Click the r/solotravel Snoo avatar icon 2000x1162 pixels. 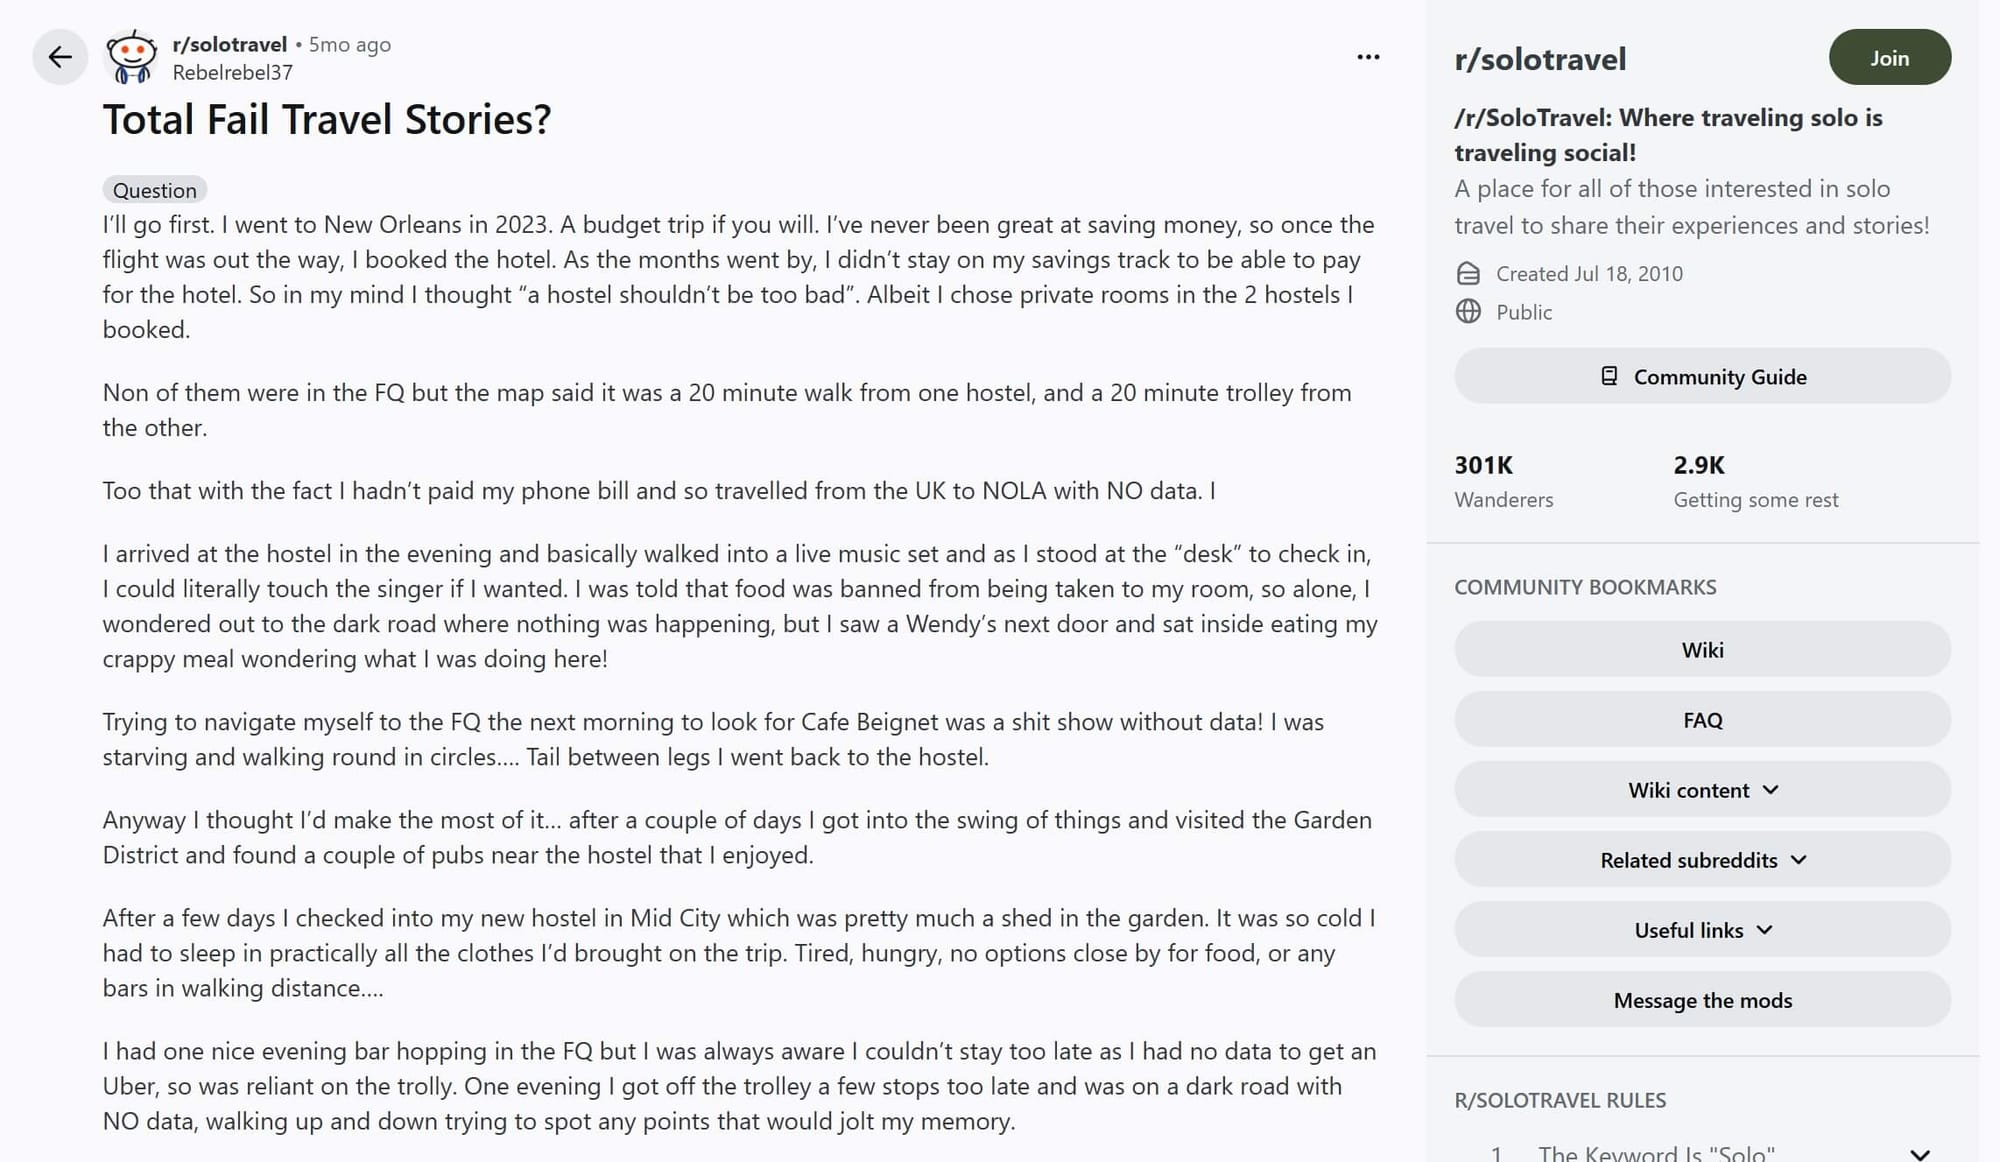132,57
